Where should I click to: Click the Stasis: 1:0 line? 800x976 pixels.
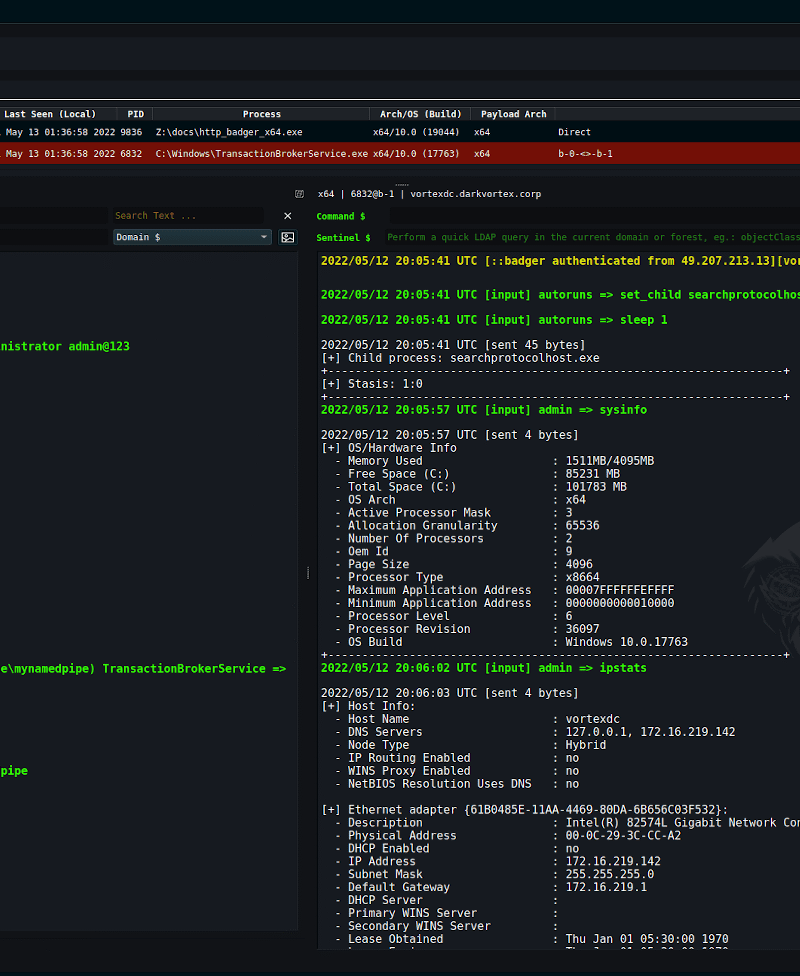click(372, 384)
